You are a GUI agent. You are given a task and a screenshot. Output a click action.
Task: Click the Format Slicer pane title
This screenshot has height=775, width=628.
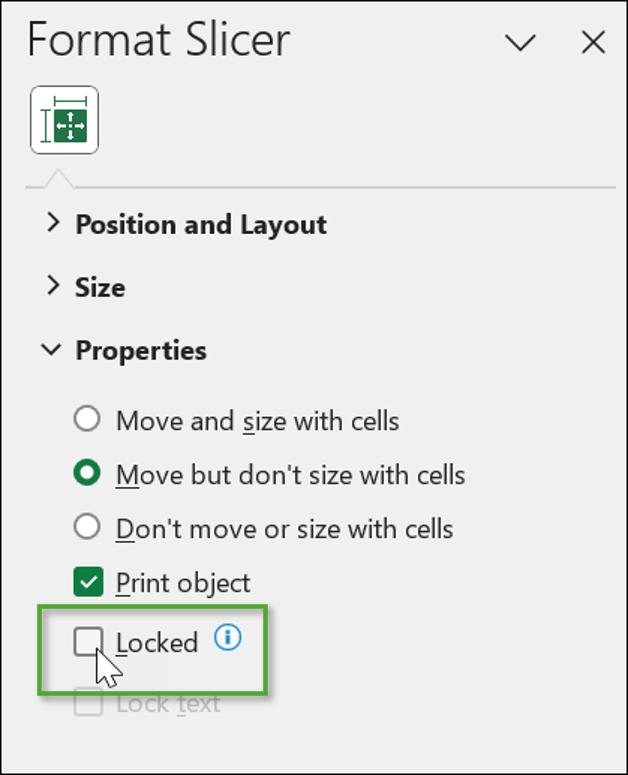[158, 40]
